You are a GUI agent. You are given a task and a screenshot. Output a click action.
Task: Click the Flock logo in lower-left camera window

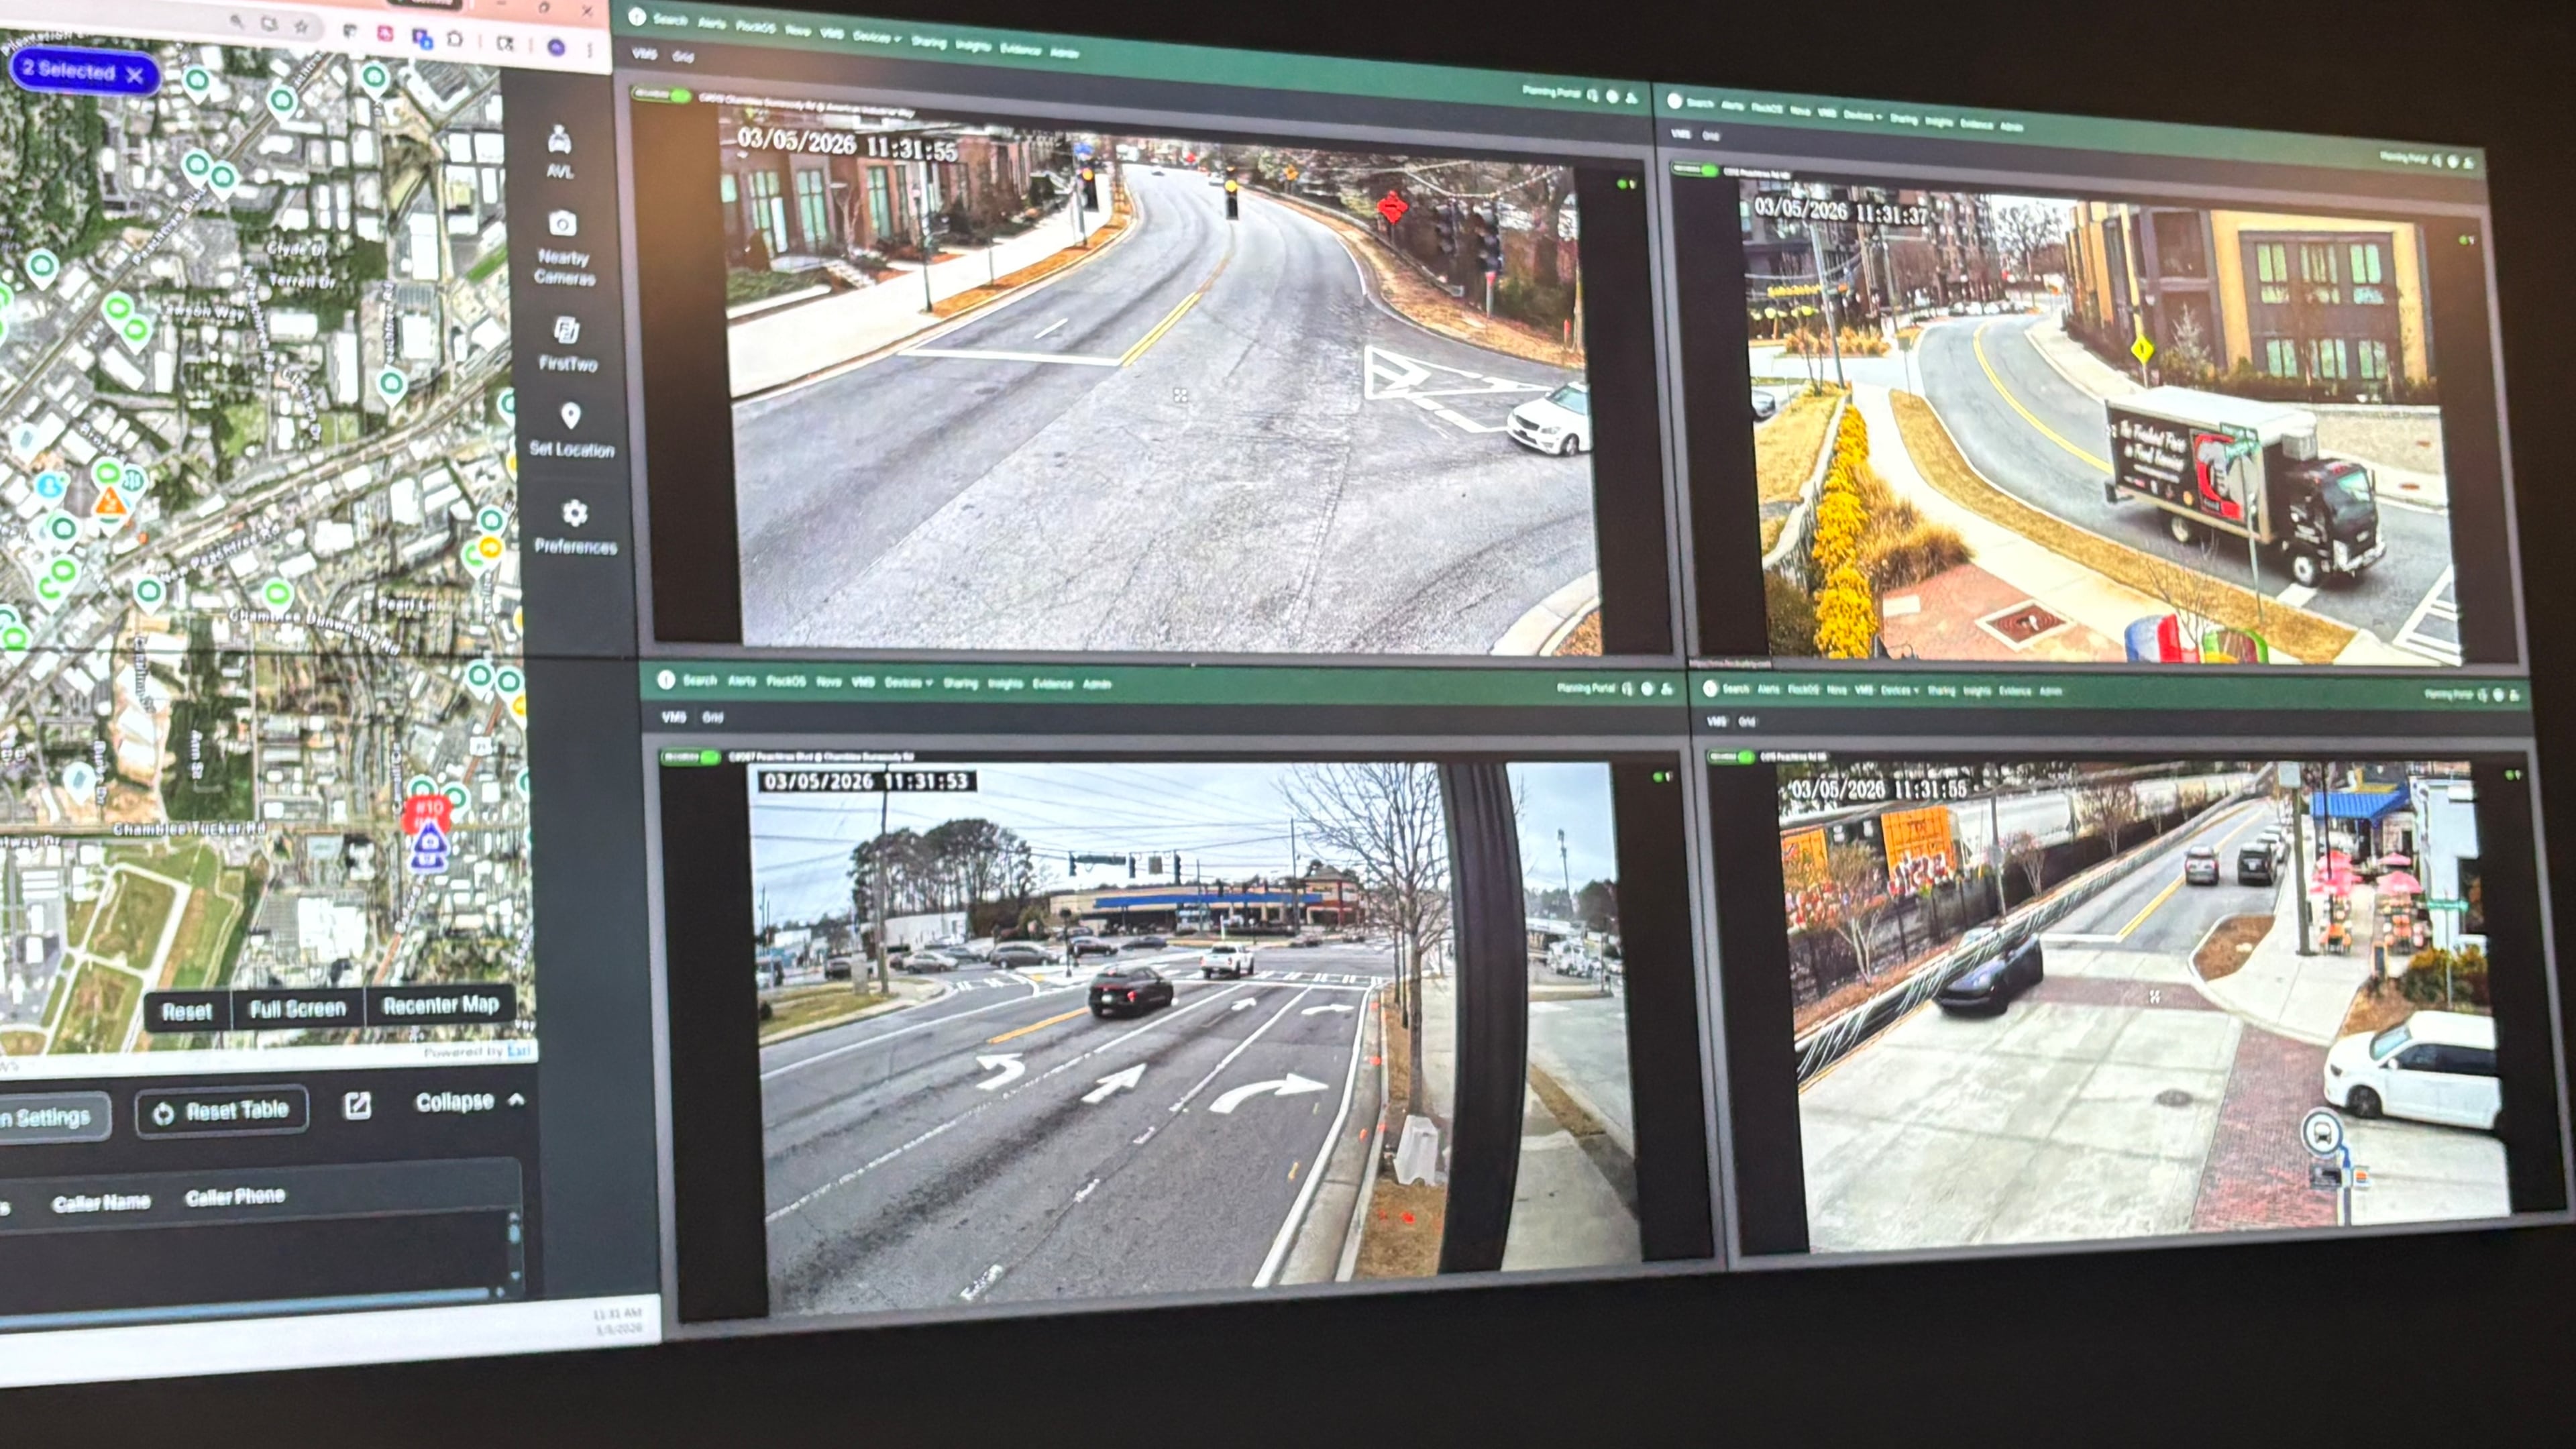pyautogui.click(x=666, y=680)
